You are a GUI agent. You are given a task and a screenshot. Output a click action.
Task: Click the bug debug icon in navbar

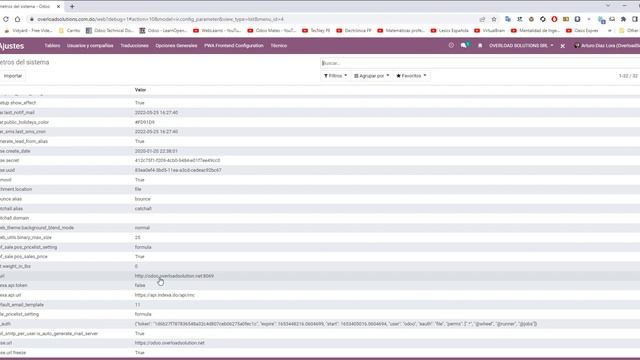coord(480,46)
